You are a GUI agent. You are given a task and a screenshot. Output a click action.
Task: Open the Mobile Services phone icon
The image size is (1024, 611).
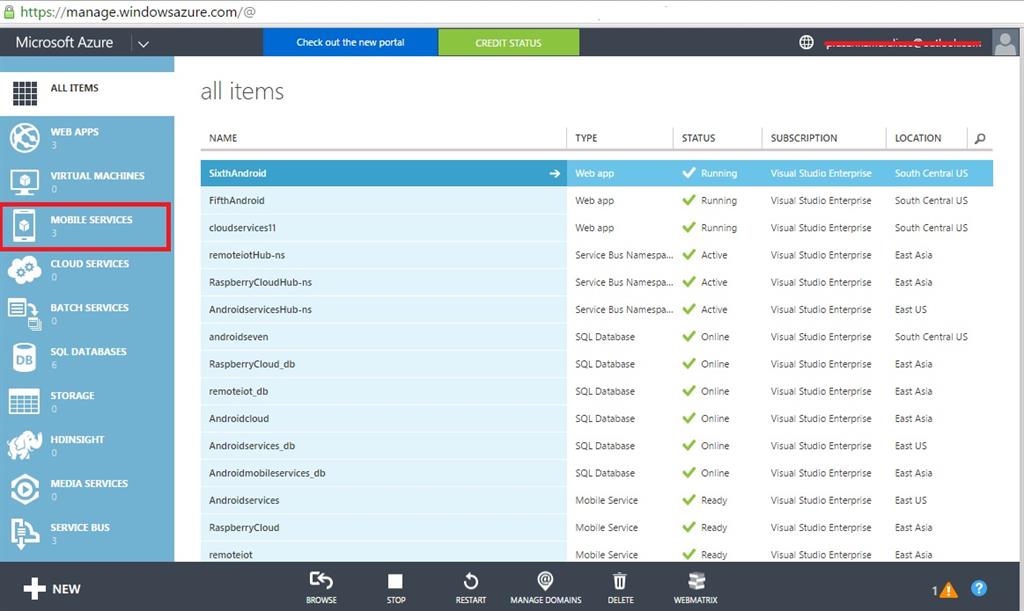(24, 225)
